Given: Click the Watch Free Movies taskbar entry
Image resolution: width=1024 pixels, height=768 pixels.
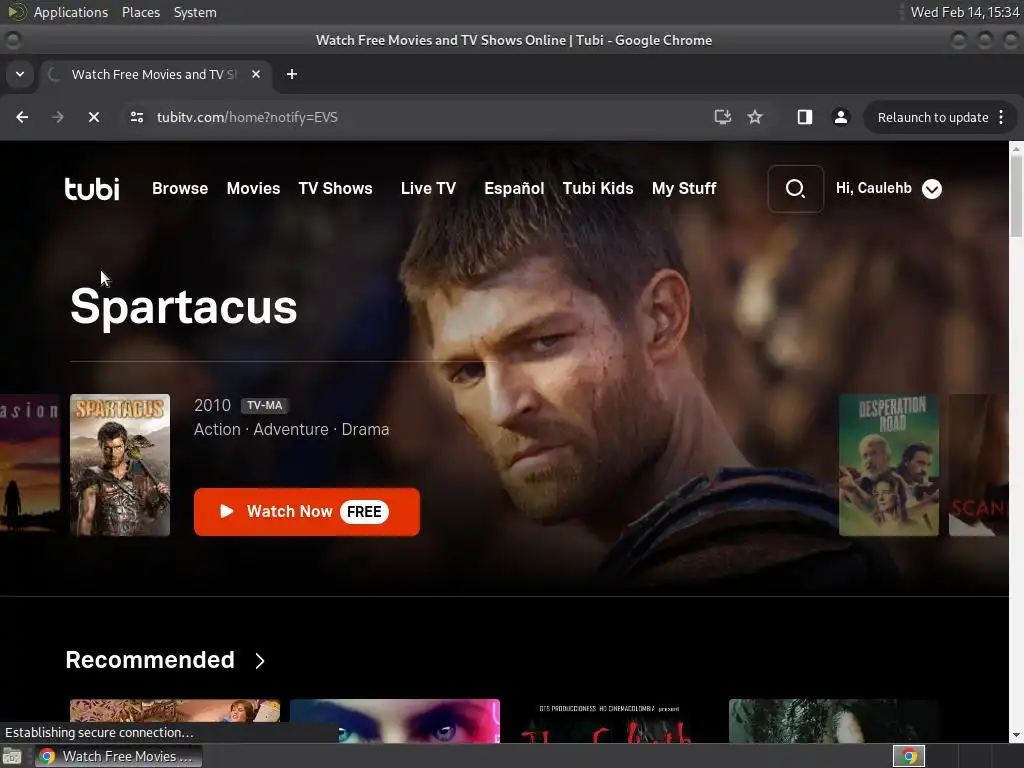Looking at the screenshot, I should [118, 756].
